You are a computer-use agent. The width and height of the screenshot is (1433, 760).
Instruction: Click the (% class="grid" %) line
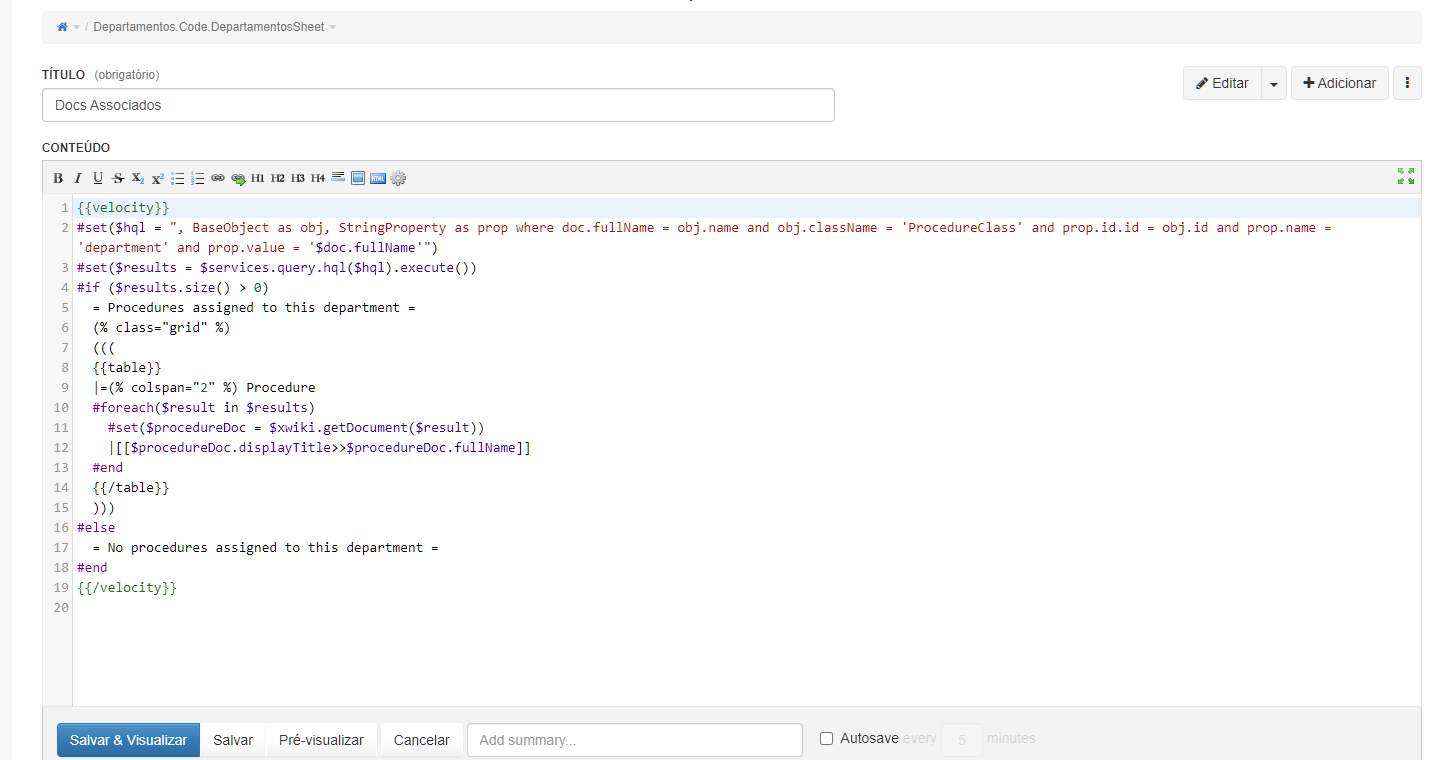(161, 328)
